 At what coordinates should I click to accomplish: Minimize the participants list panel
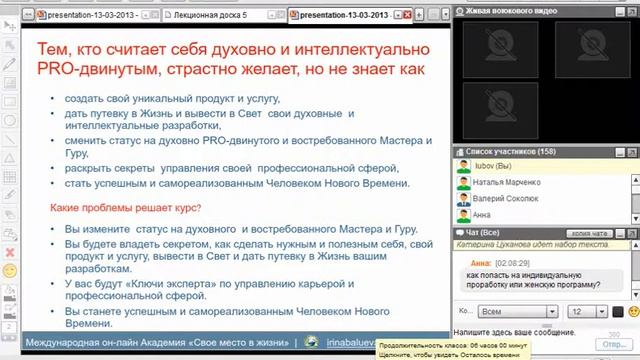[x=620, y=152]
